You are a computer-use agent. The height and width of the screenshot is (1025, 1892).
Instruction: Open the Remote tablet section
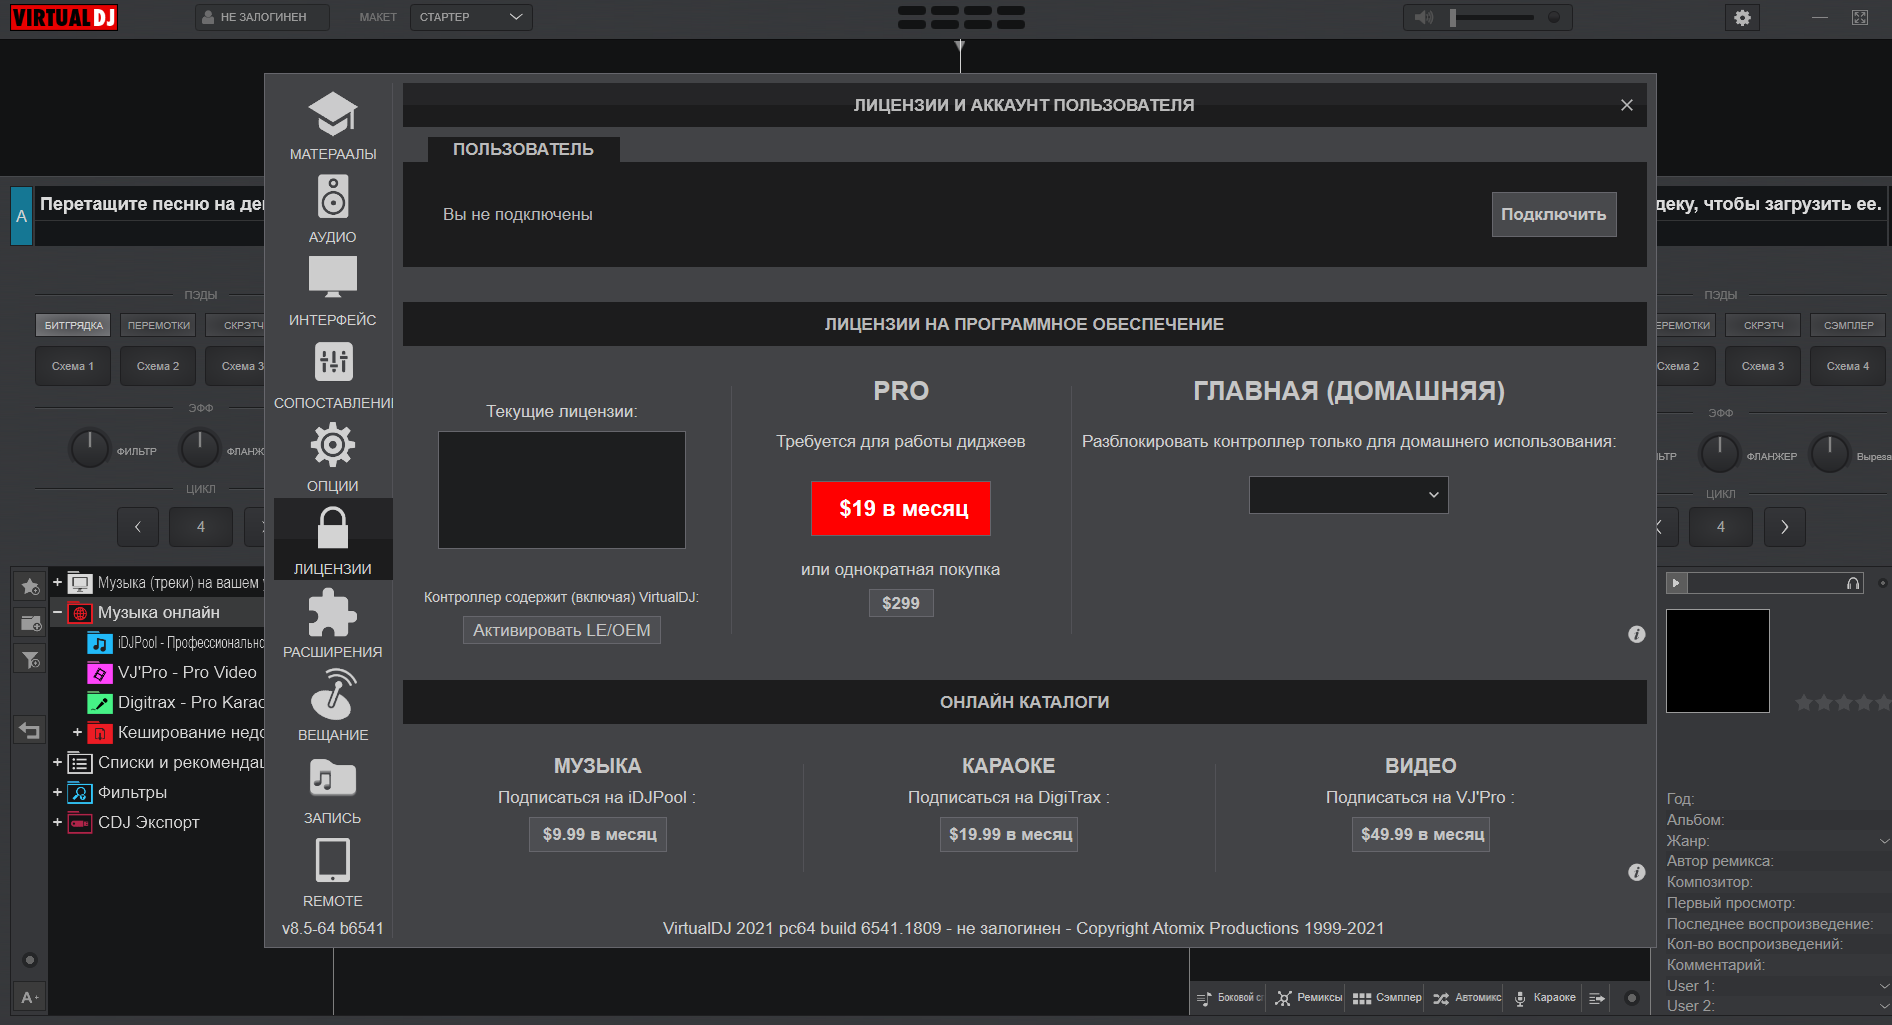tap(333, 873)
